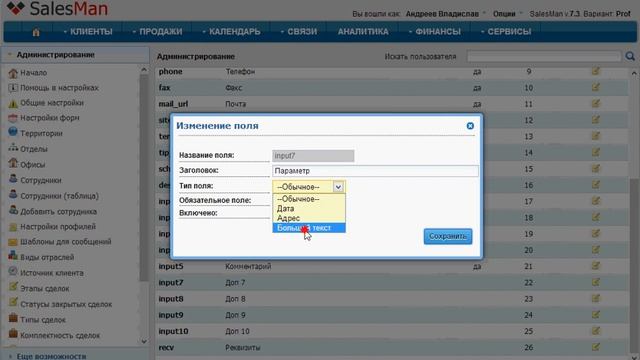Screen dimensions: 640x360
Task: Click the user search magnifier icon
Action: [630, 56]
